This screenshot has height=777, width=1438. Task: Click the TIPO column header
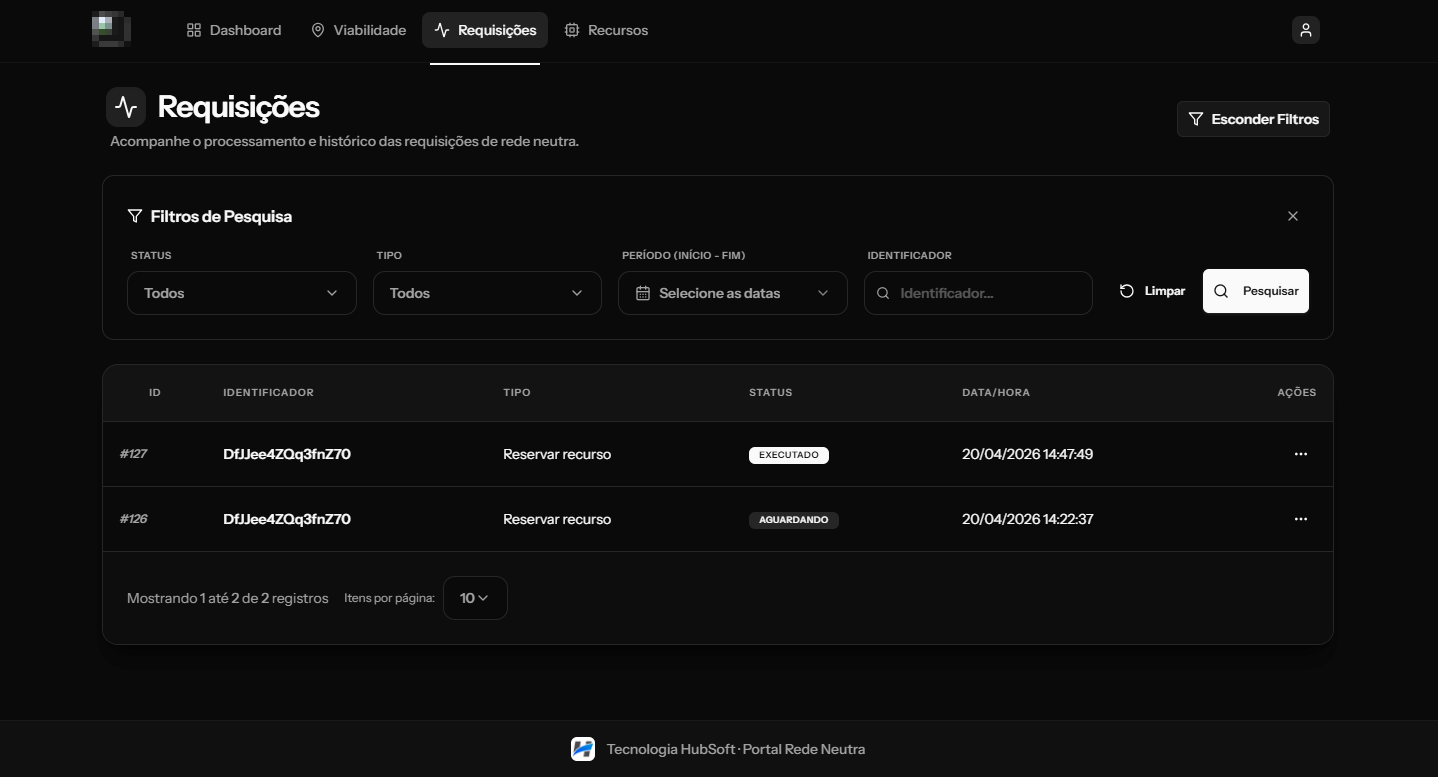pos(517,392)
